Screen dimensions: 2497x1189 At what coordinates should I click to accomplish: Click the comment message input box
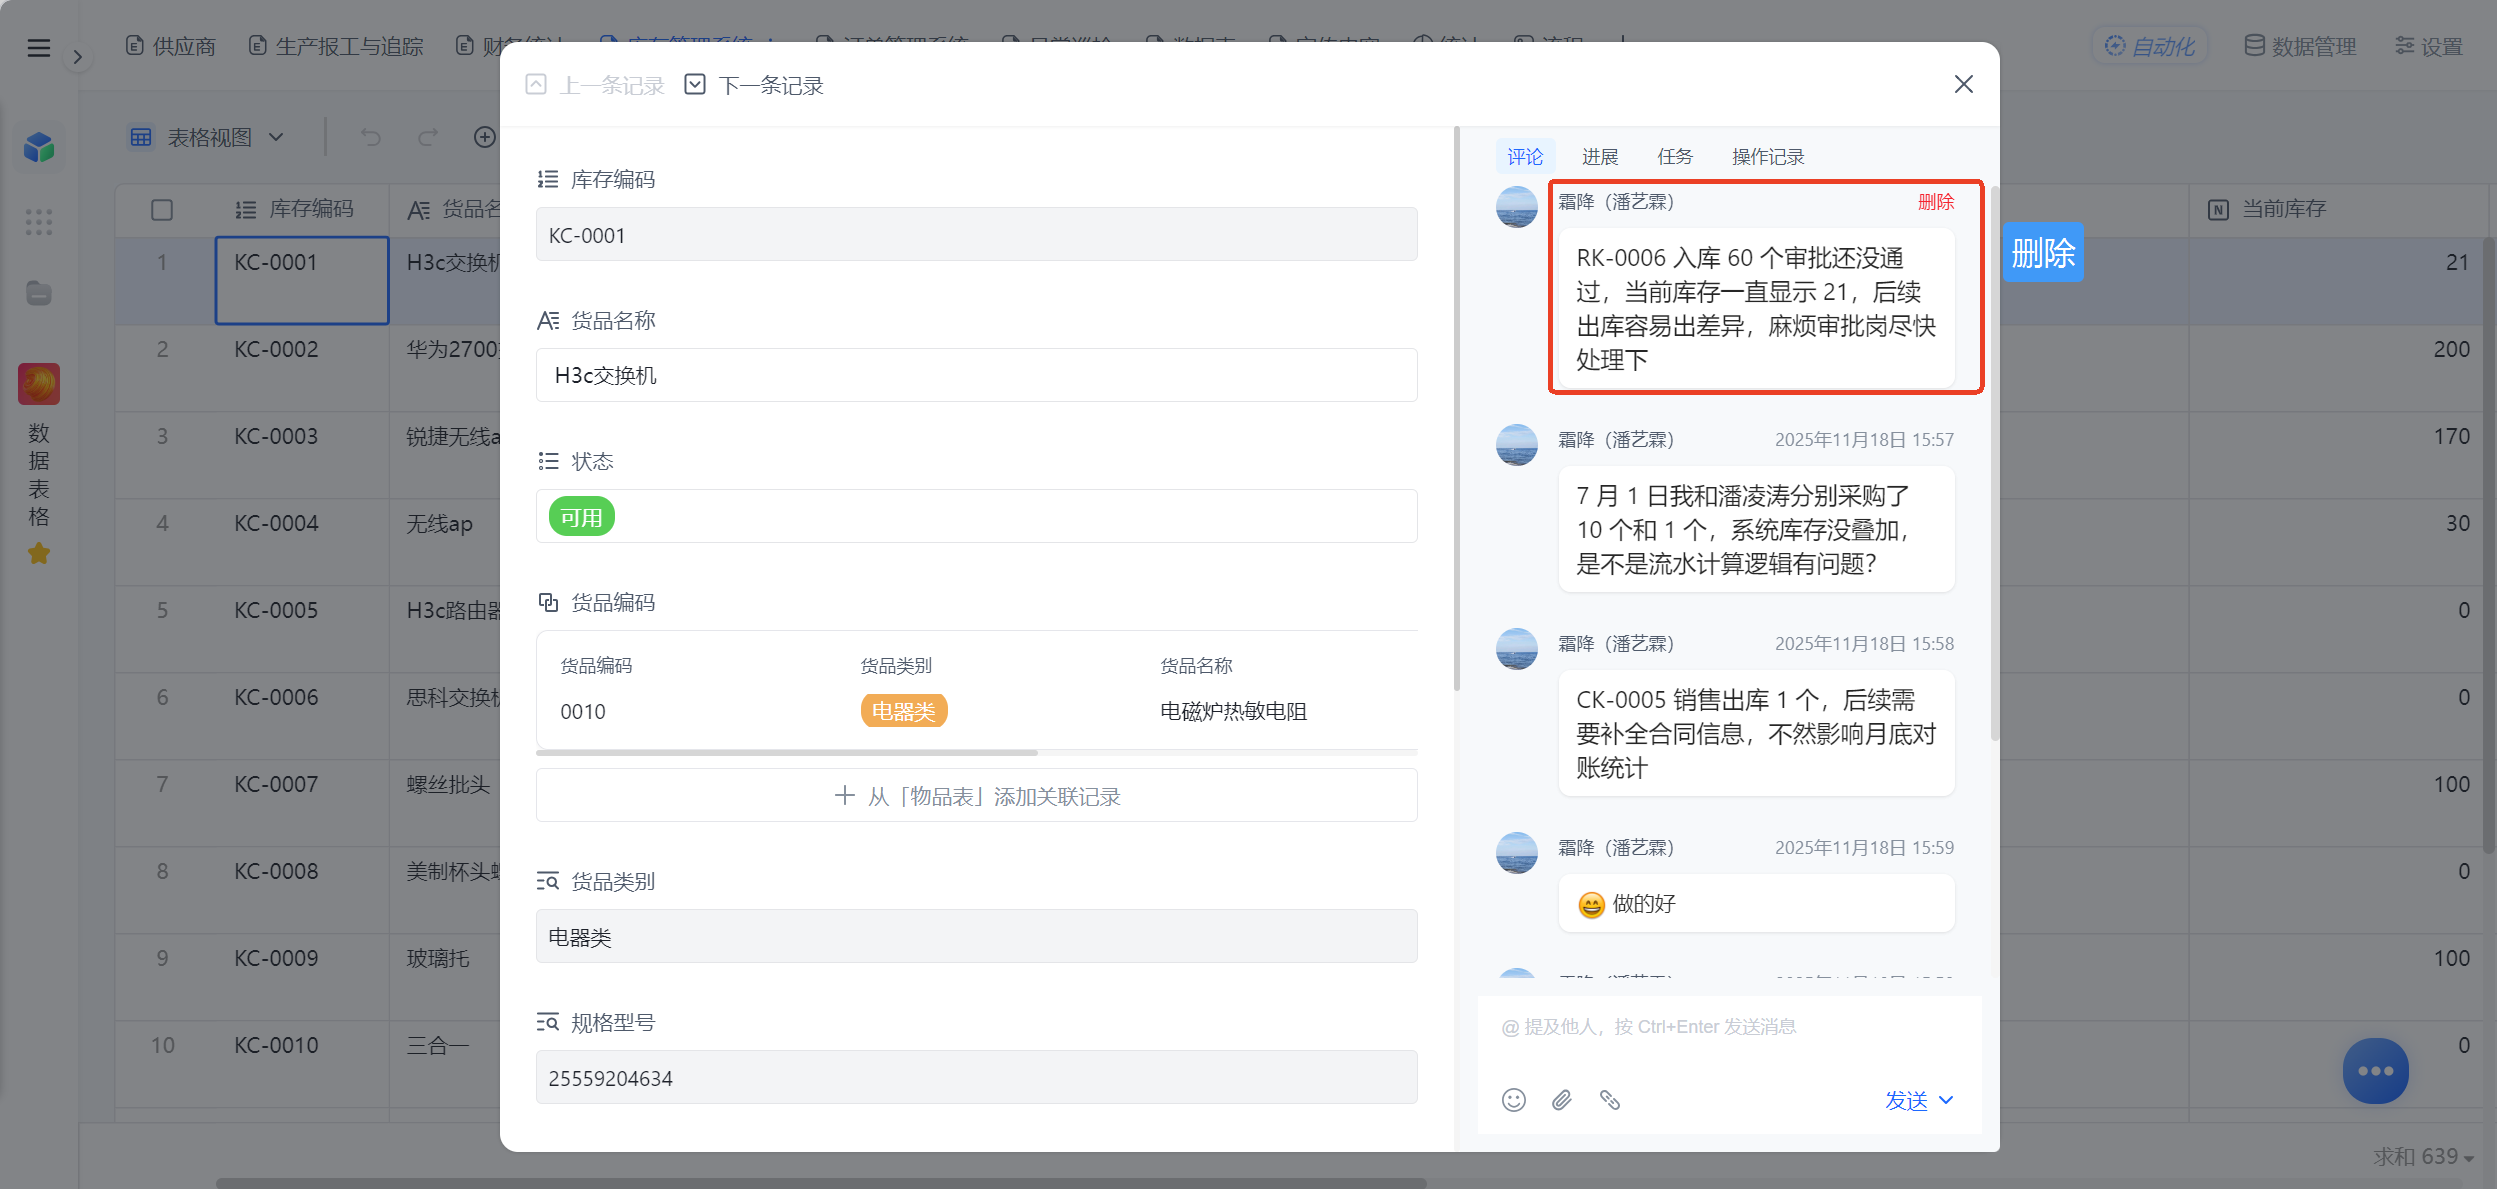[x=1730, y=1026]
